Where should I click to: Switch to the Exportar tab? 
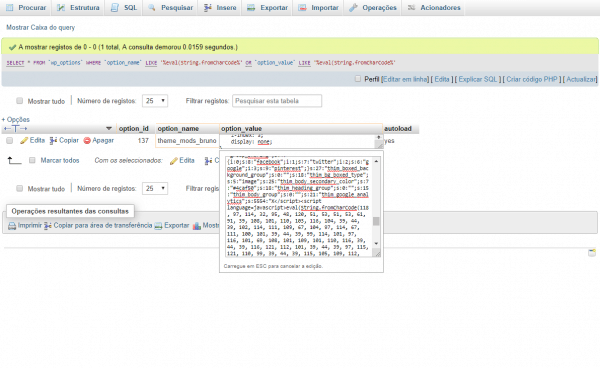[267, 8]
